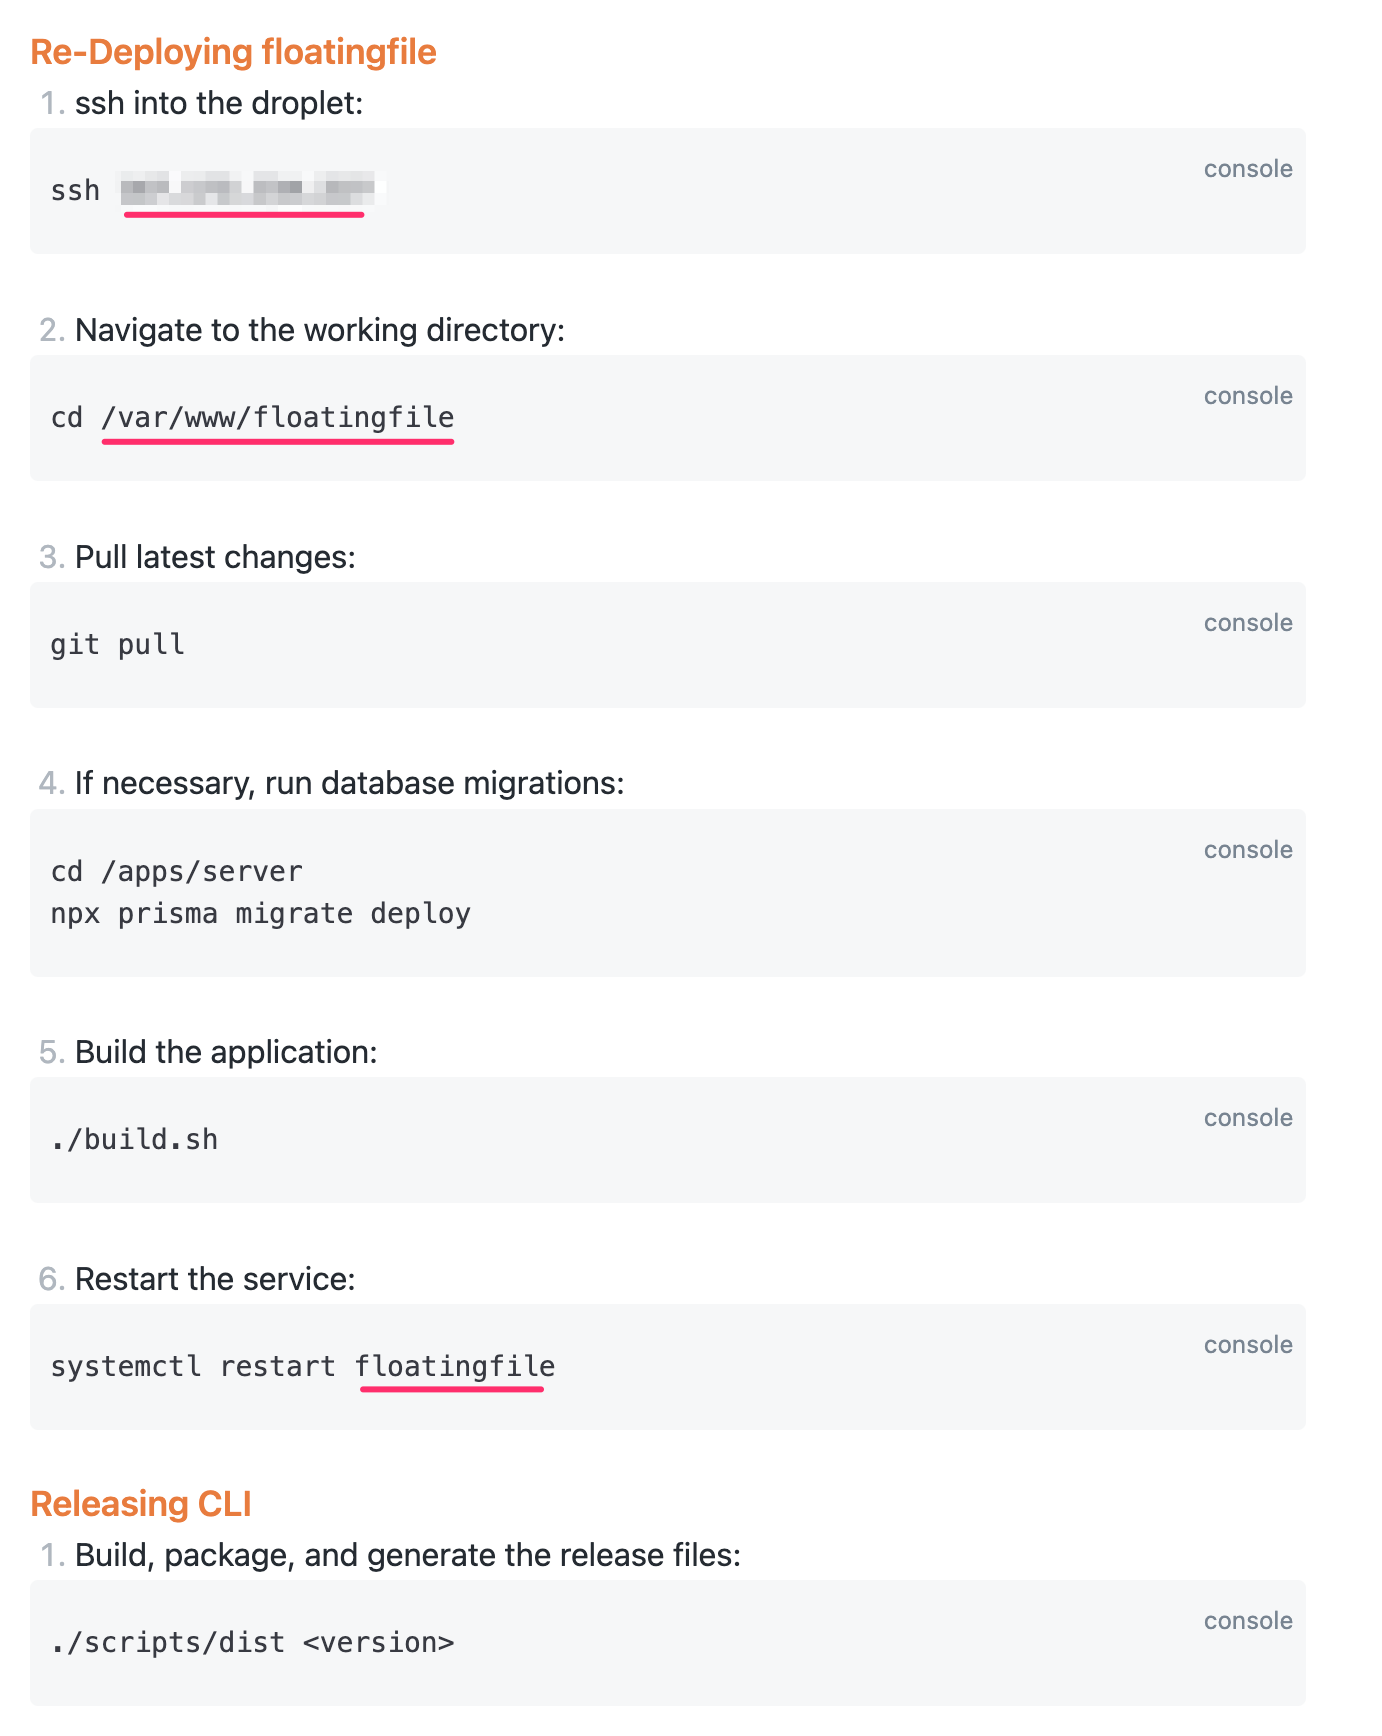Click the "Re-Deploying floatingfile" heading
Image resolution: width=1382 pixels, height=1736 pixels.
[233, 52]
